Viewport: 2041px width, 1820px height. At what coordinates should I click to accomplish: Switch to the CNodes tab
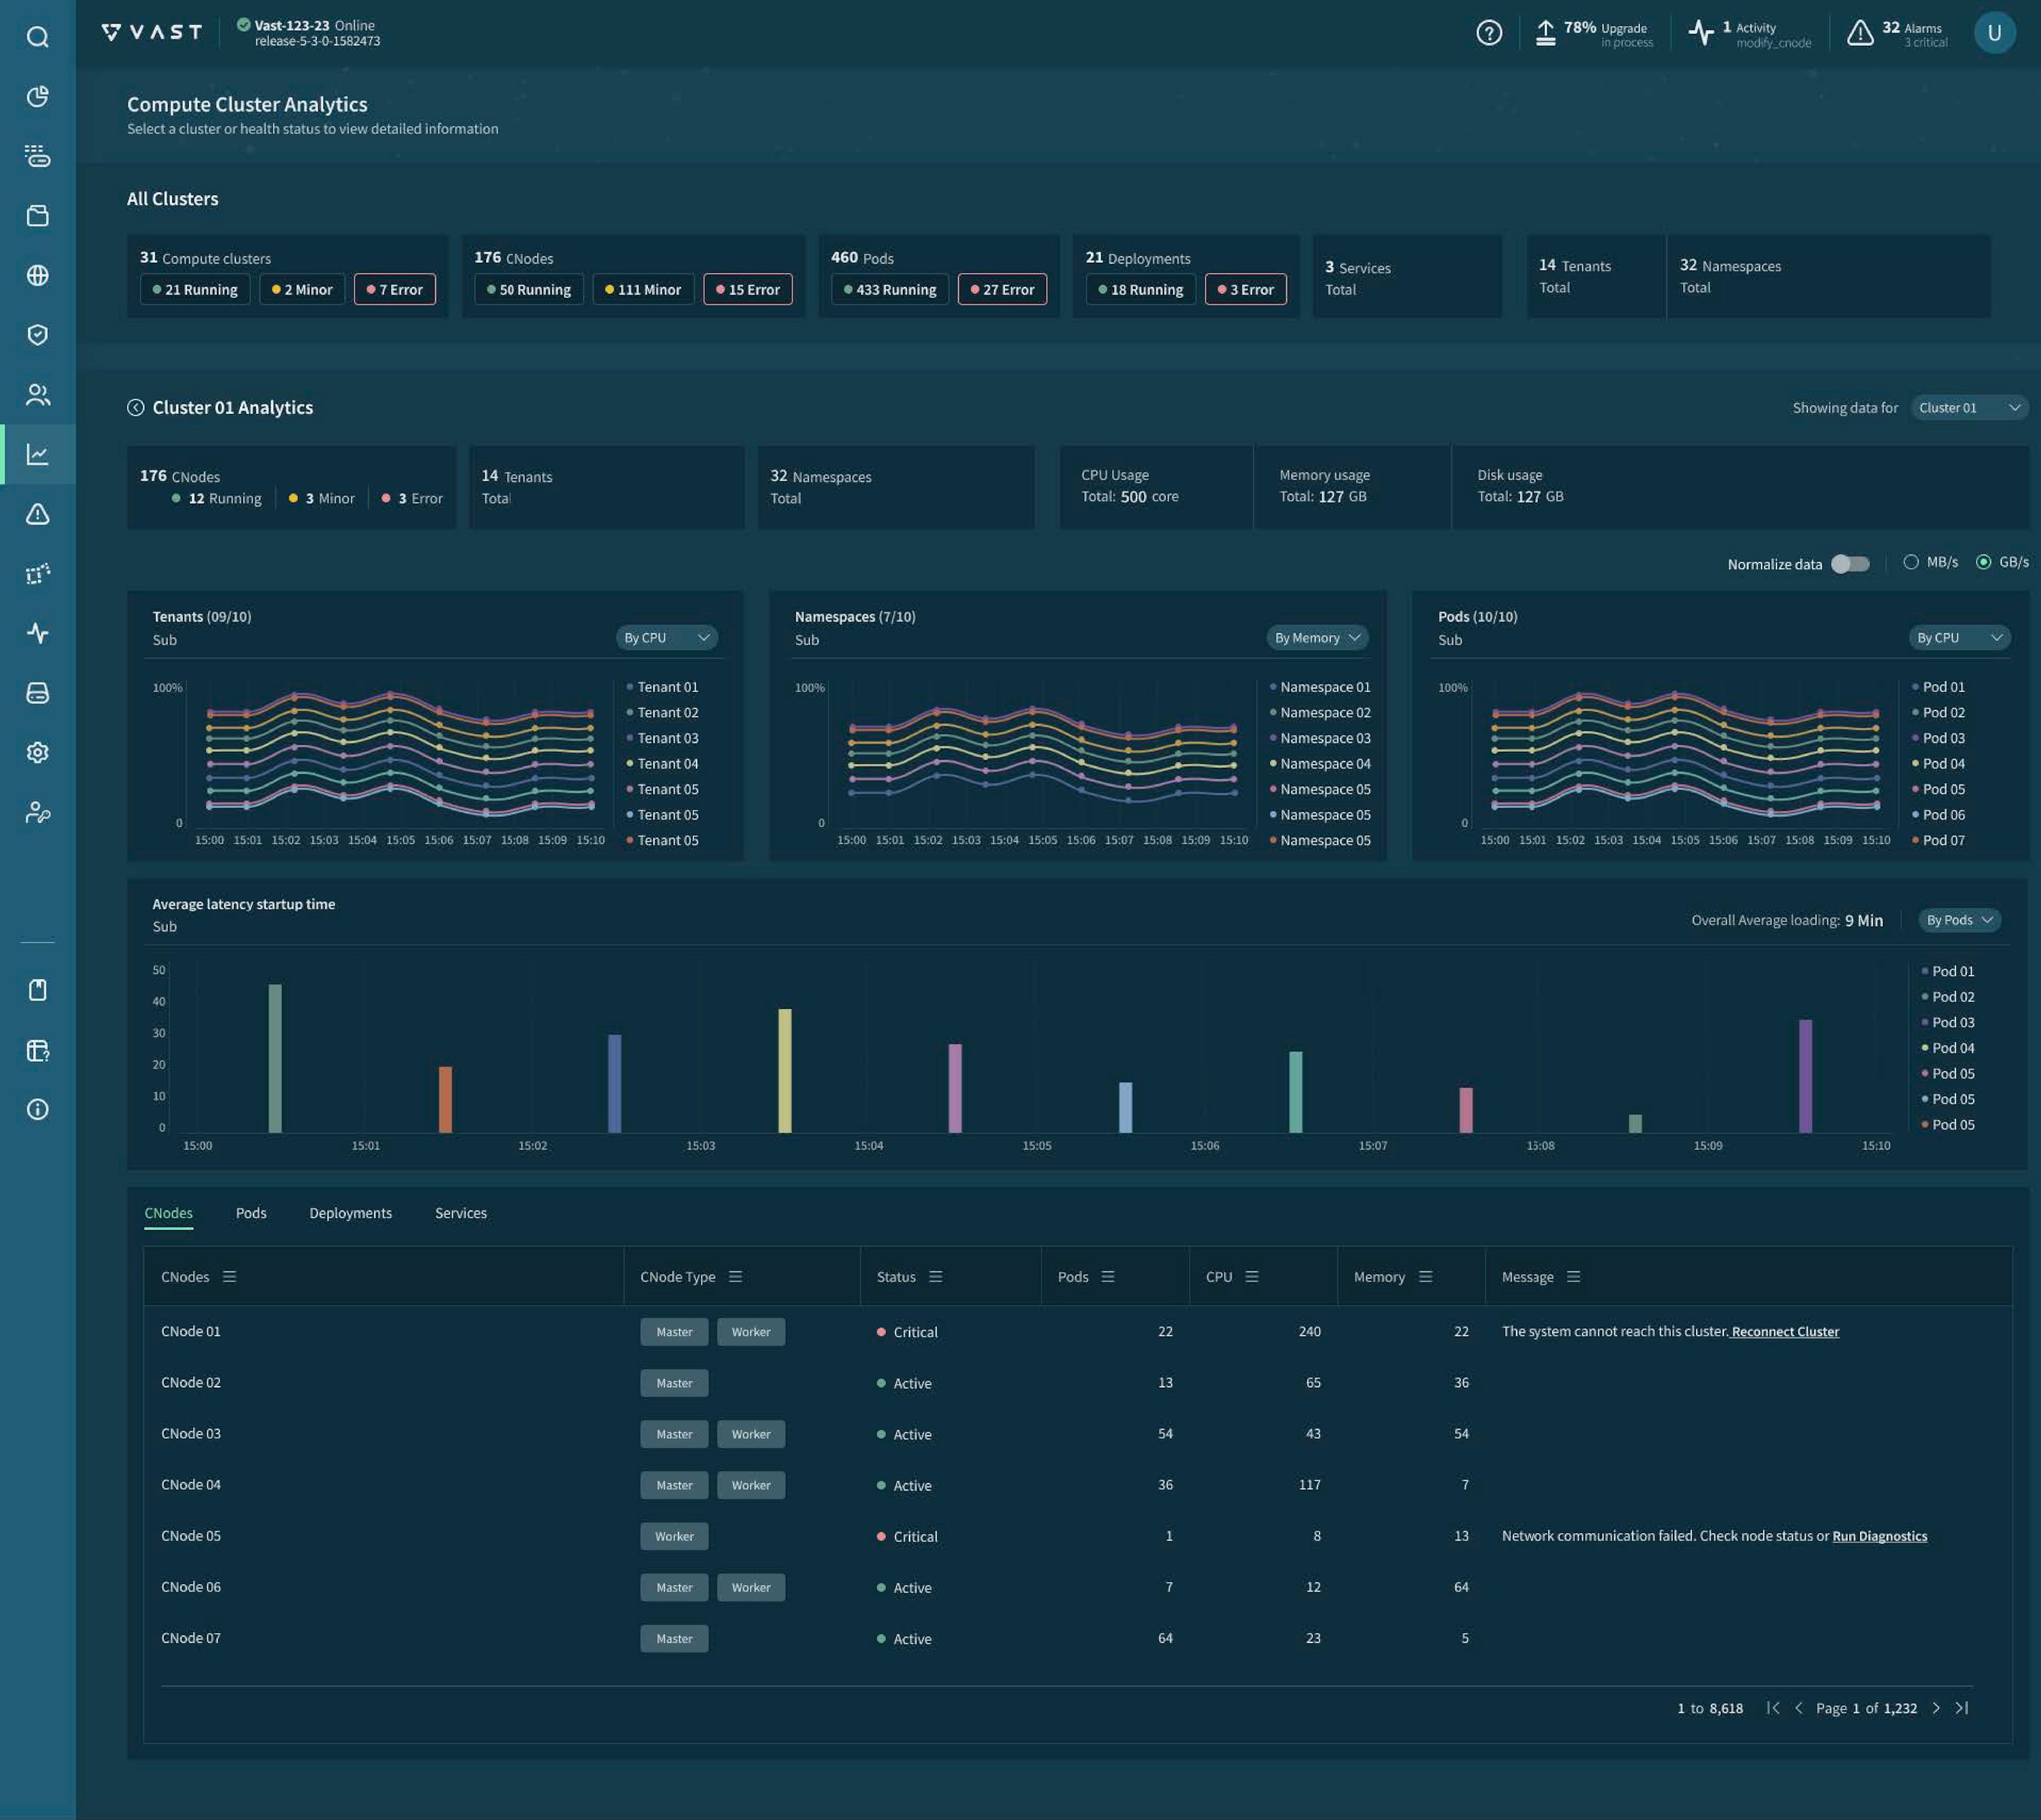click(x=168, y=1213)
